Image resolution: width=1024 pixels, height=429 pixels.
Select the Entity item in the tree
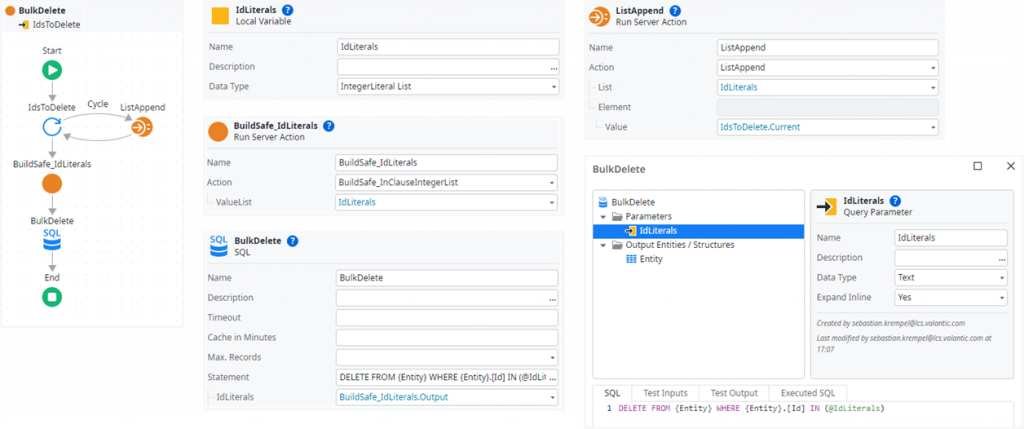coord(651,259)
